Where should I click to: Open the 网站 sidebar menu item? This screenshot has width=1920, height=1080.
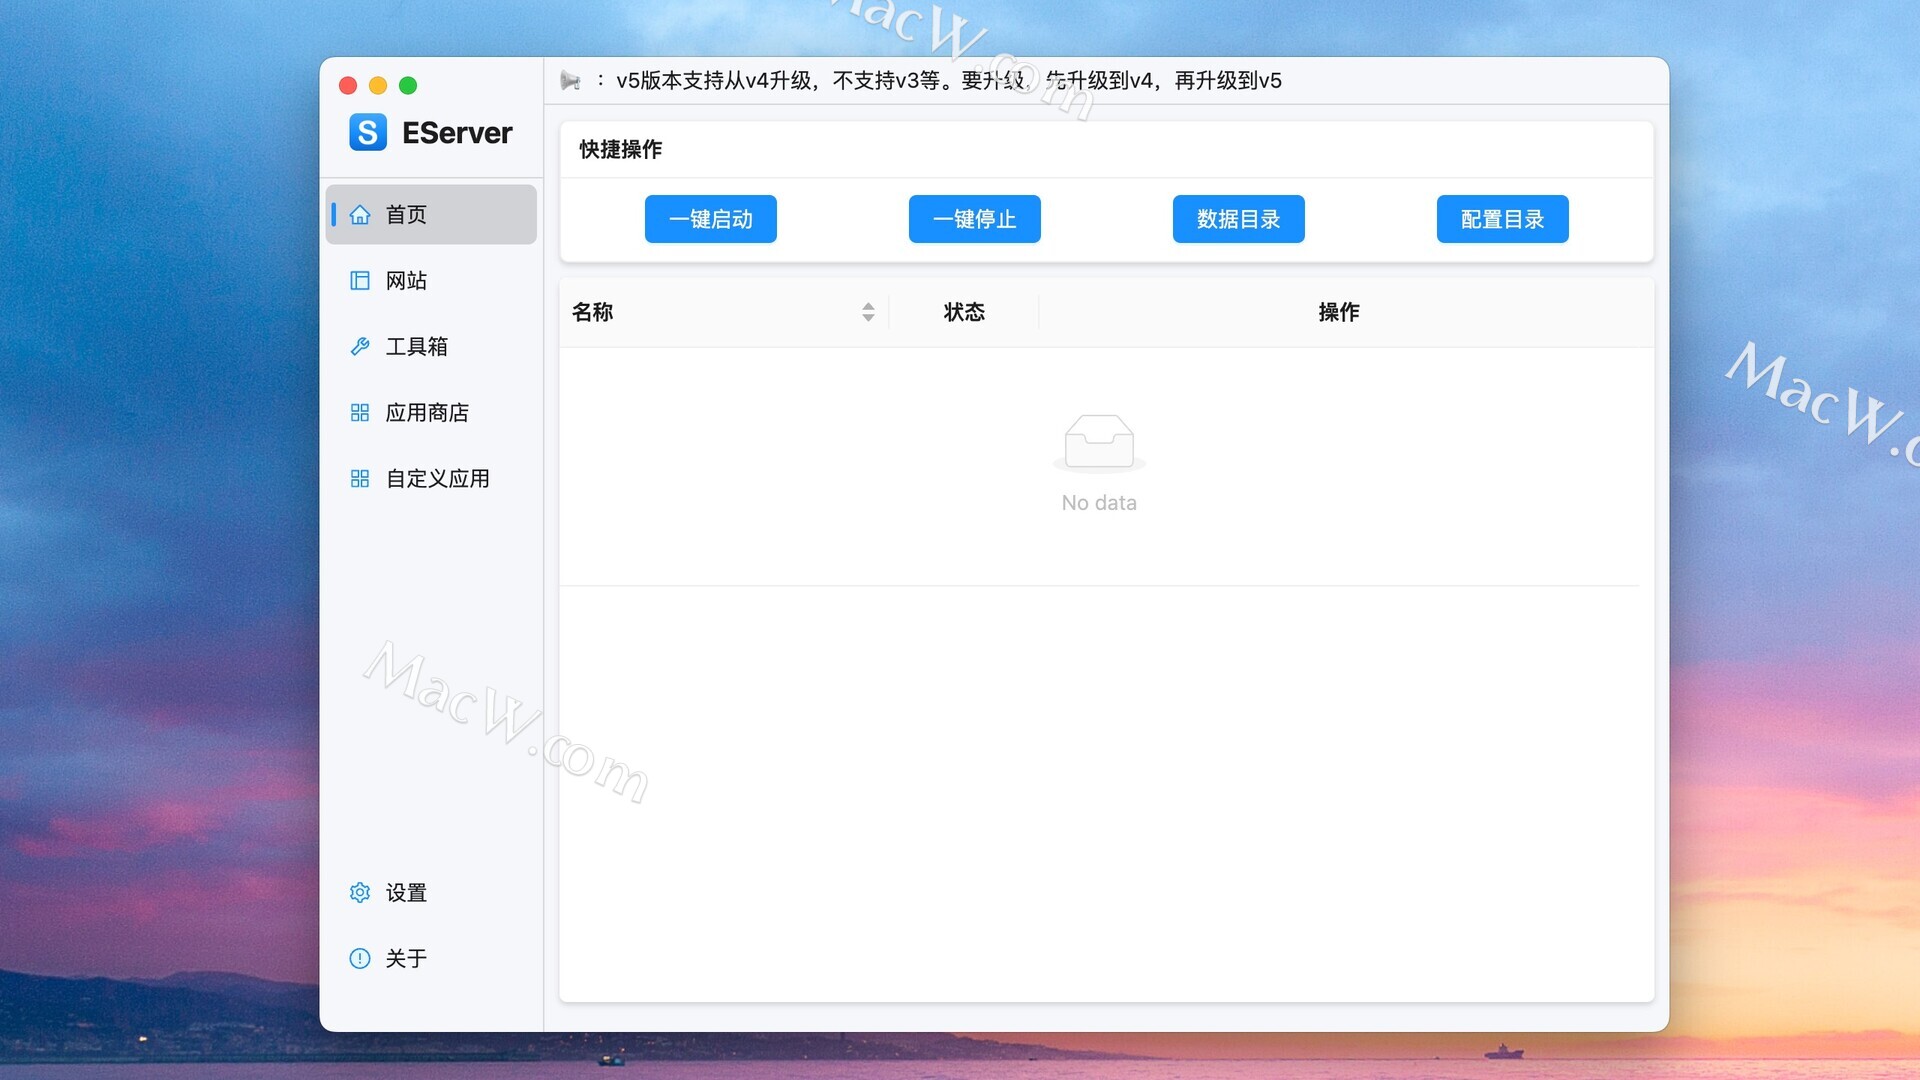(406, 281)
